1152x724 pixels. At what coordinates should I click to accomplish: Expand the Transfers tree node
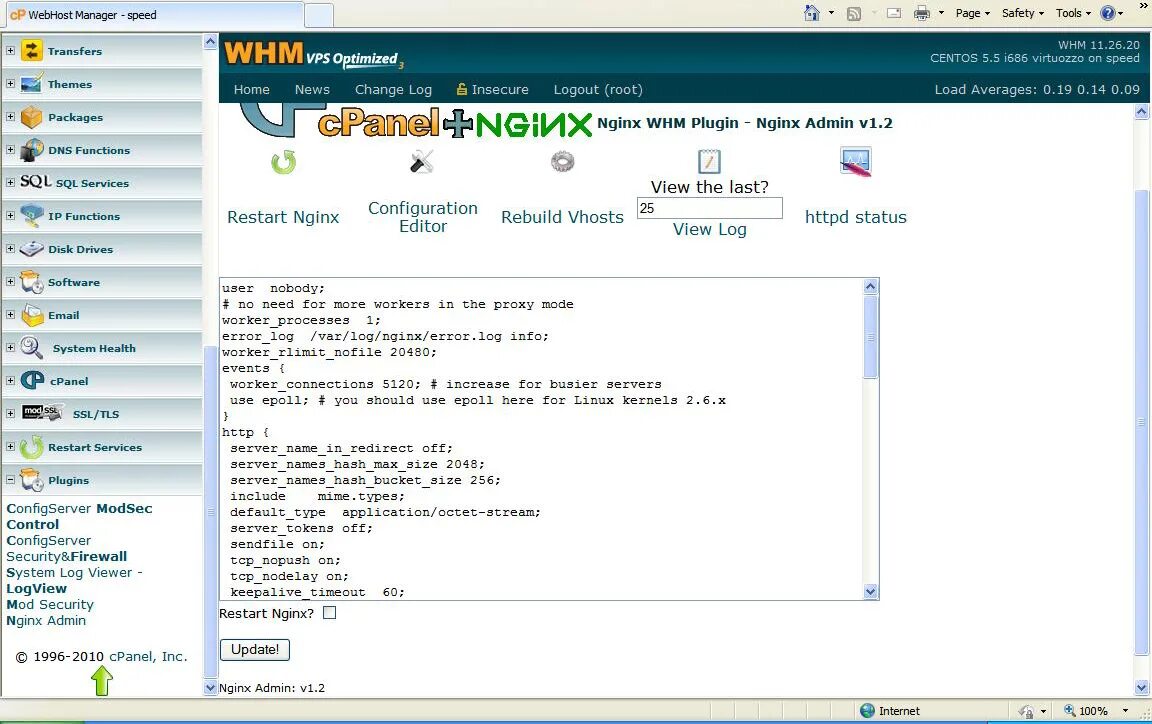(10, 51)
